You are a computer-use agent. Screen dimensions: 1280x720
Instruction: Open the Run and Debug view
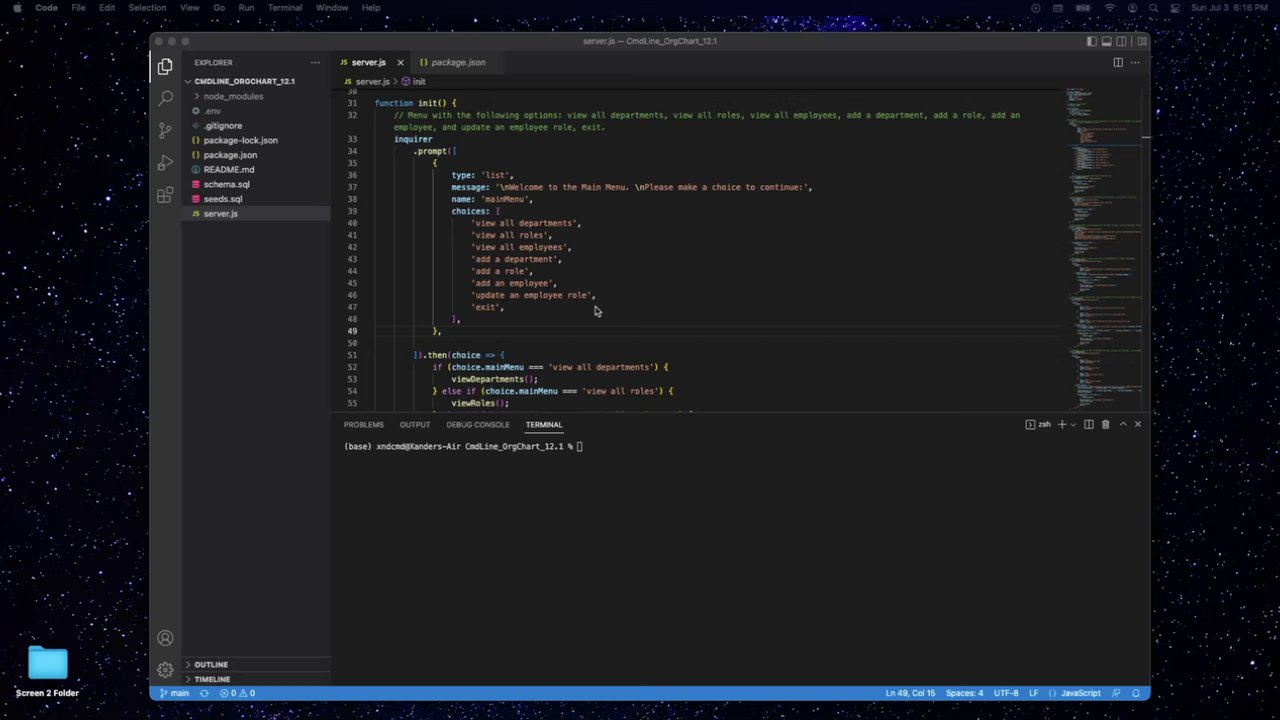pyautogui.click(x=165, y=162)
